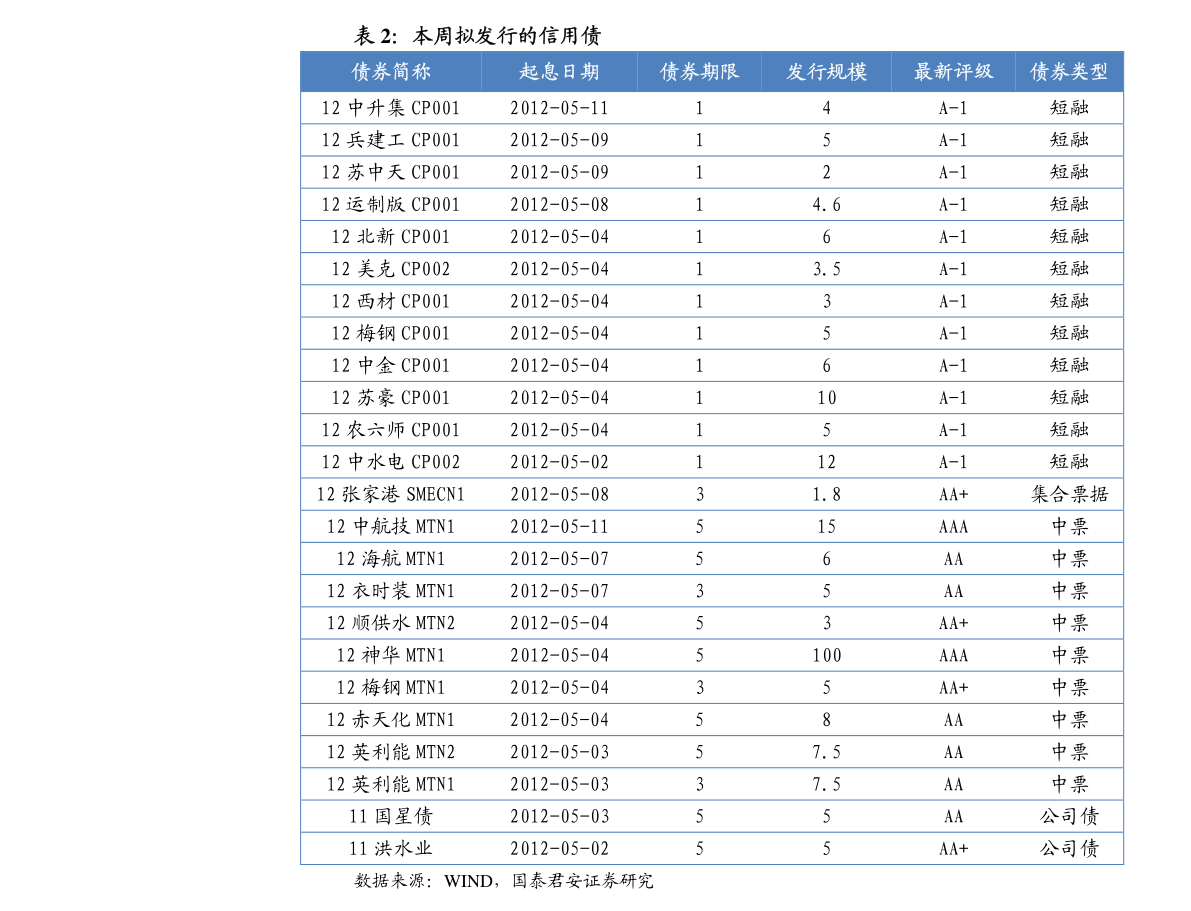Select bond name 12兵建工CP001
Screen dimensions: 1191x911
click(391, 141)
